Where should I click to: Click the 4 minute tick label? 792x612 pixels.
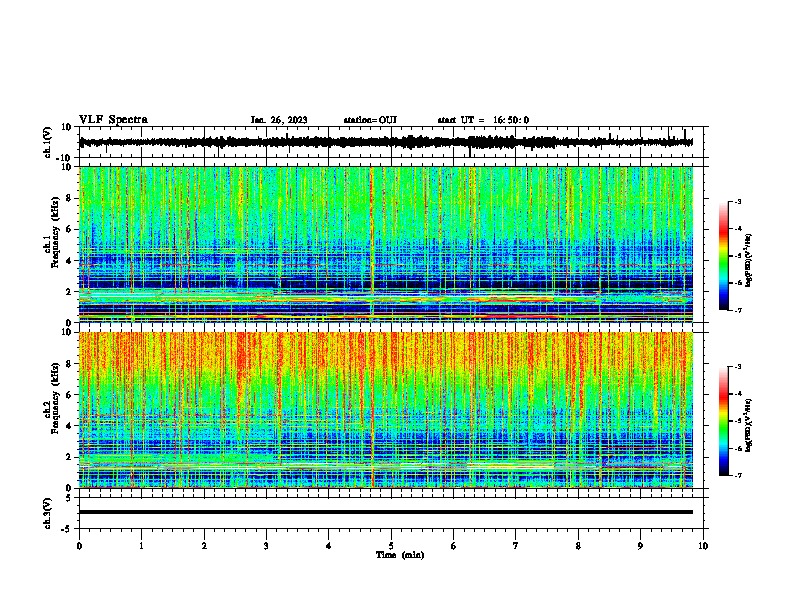329,546
